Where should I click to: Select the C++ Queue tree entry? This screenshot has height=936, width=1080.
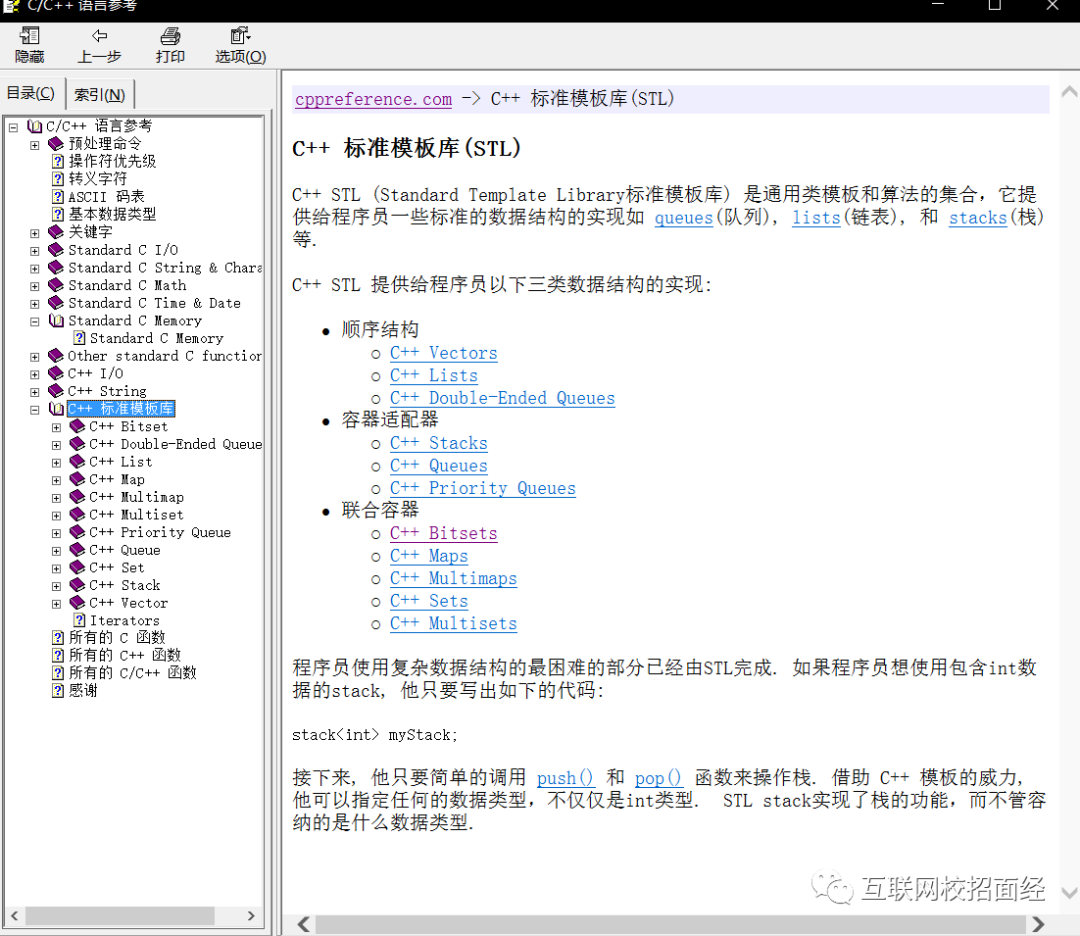(x=125, y=550)
